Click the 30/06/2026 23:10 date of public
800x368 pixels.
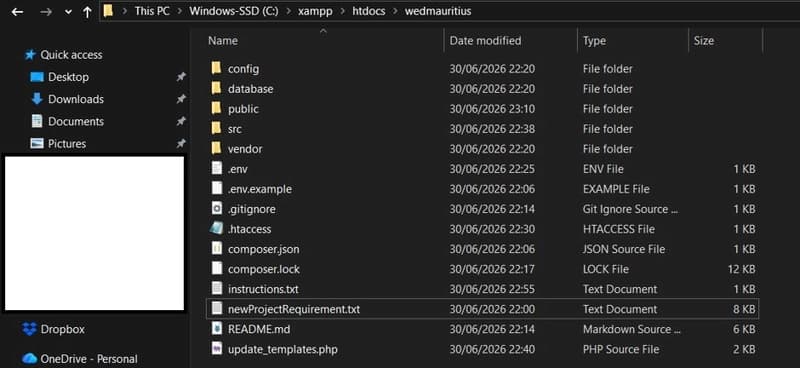coord(492,109)
